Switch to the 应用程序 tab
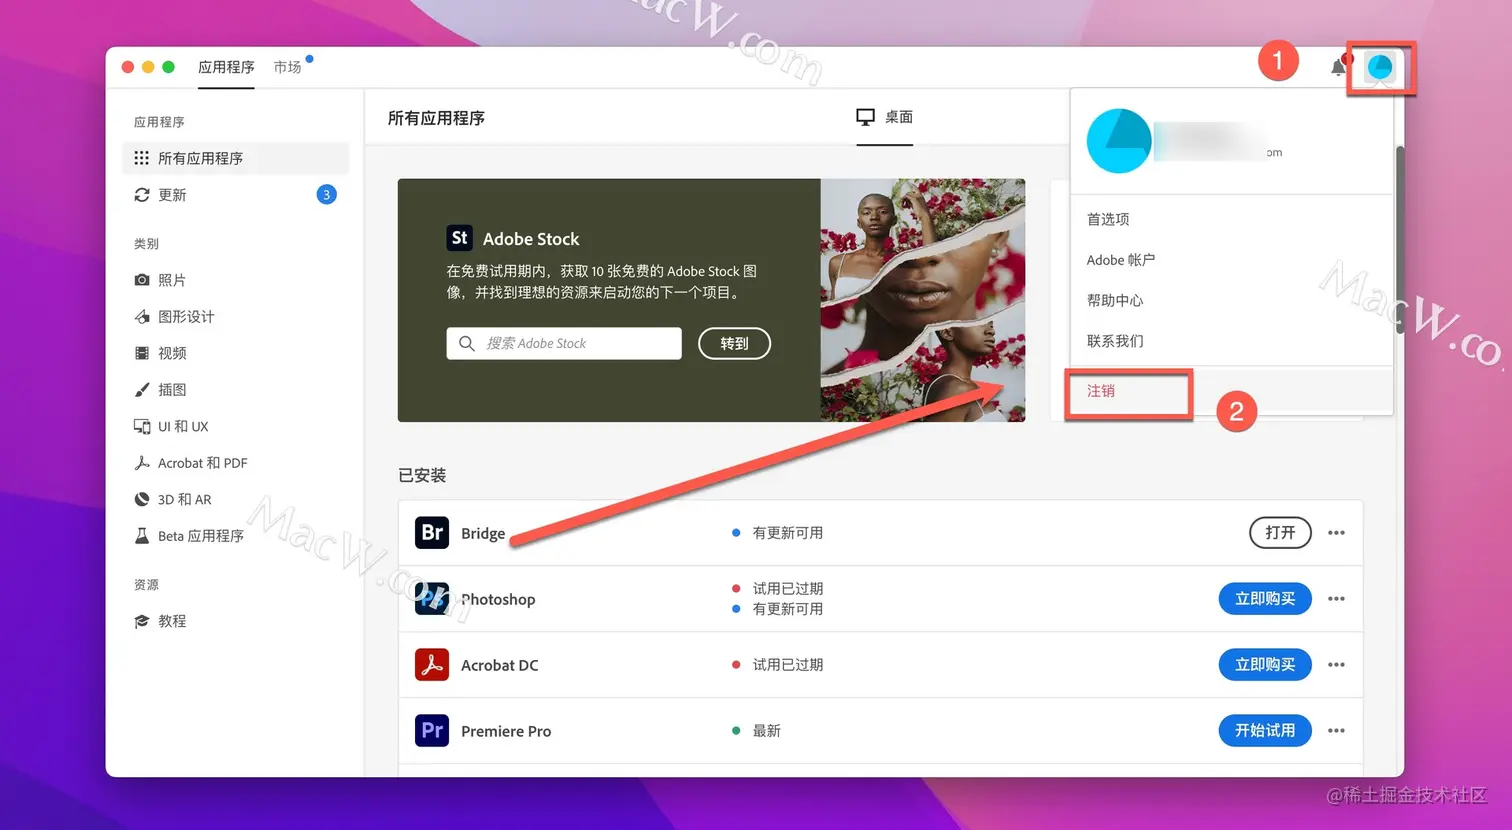 226,67
